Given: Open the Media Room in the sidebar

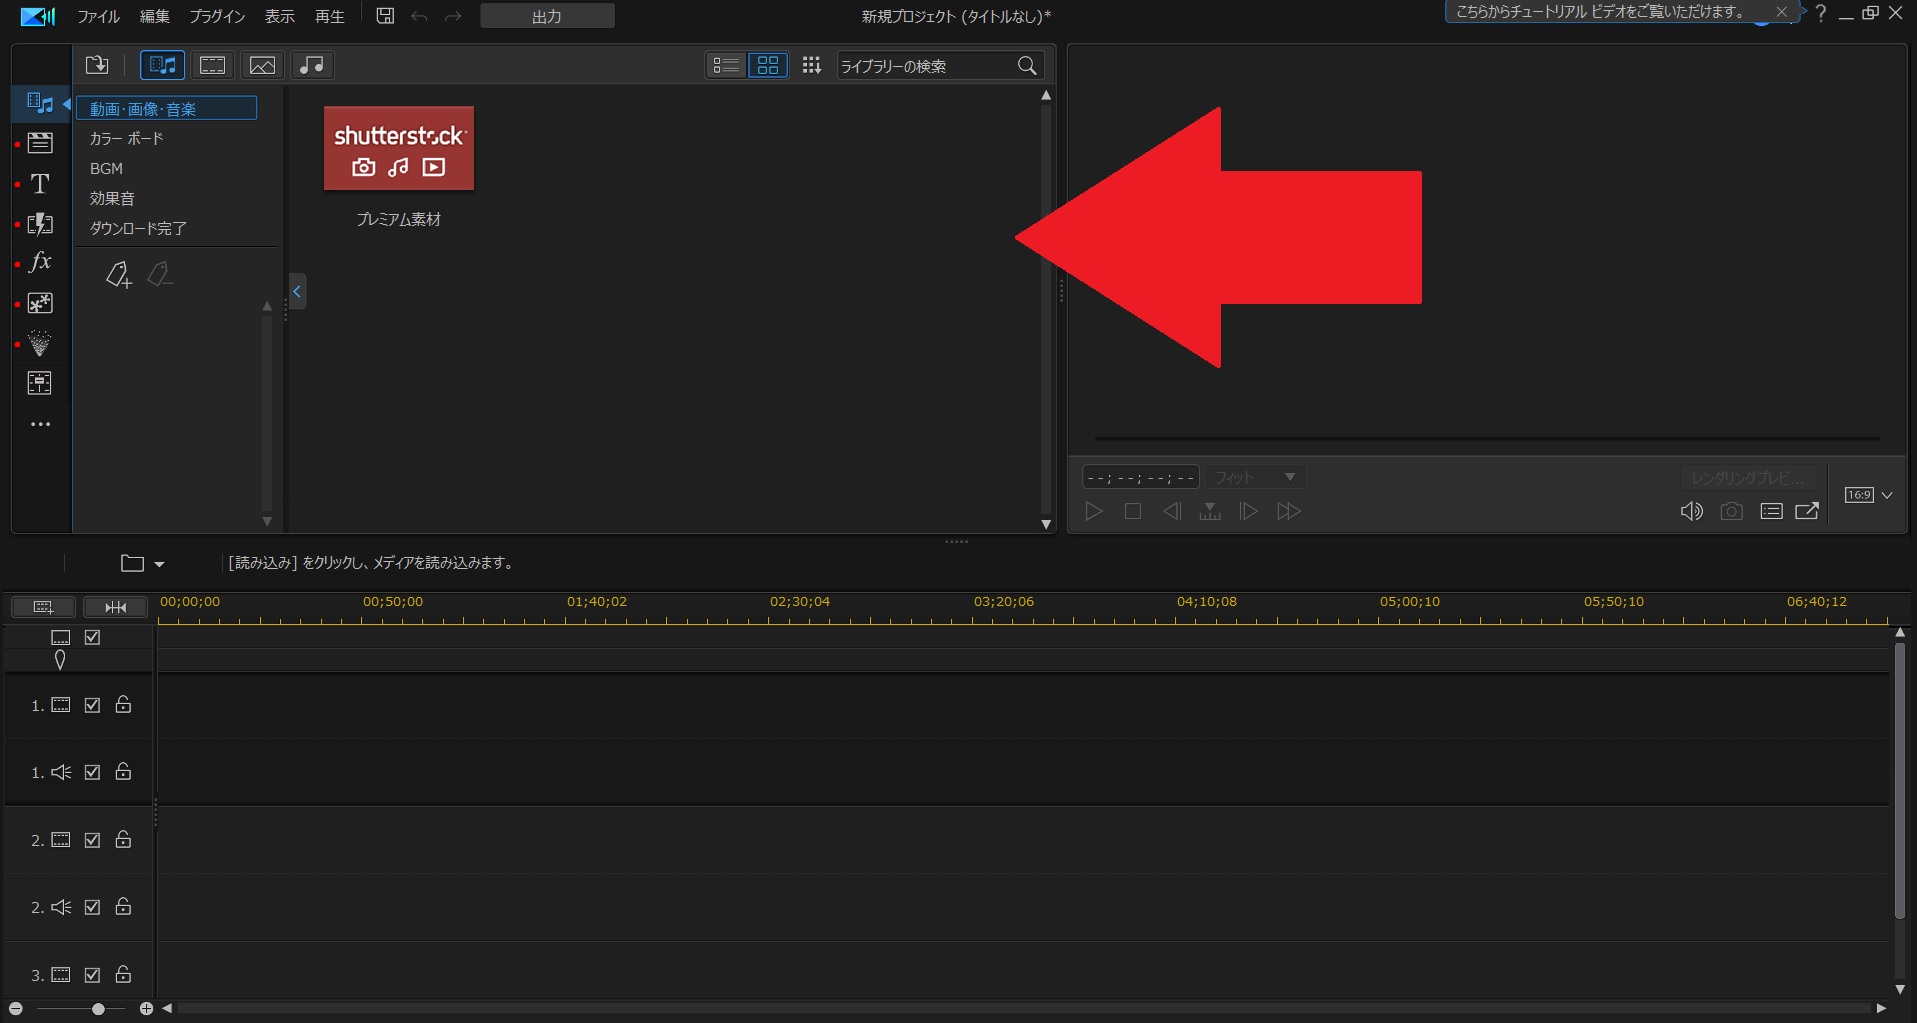Looking at the screenshot, I should (40, 102).
